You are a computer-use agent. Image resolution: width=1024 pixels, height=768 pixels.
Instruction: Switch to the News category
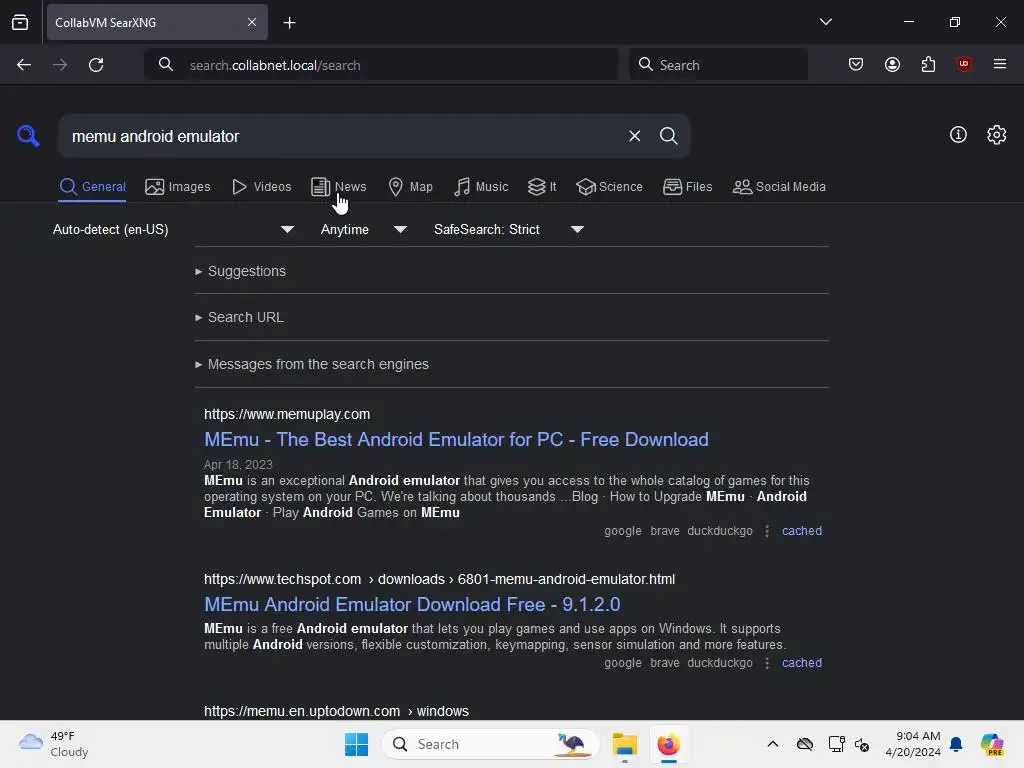tap(339, 187)
